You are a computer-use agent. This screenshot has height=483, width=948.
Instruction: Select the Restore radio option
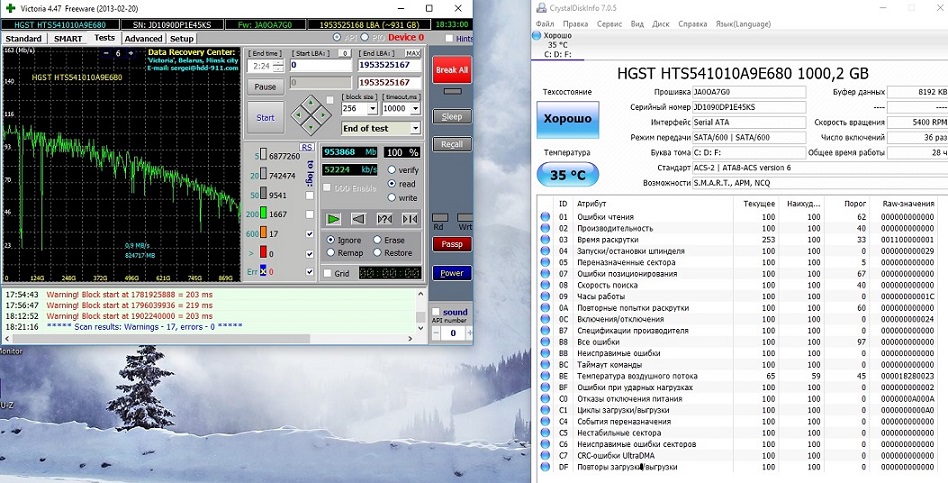377,253
